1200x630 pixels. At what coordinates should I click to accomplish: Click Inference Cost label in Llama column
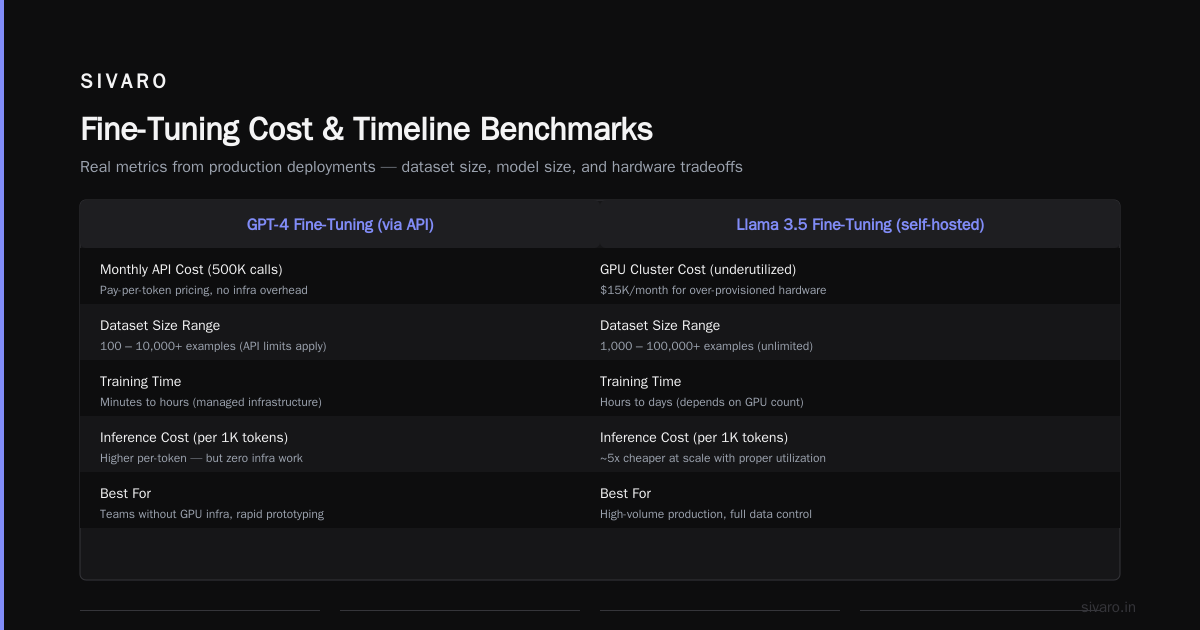694,437
